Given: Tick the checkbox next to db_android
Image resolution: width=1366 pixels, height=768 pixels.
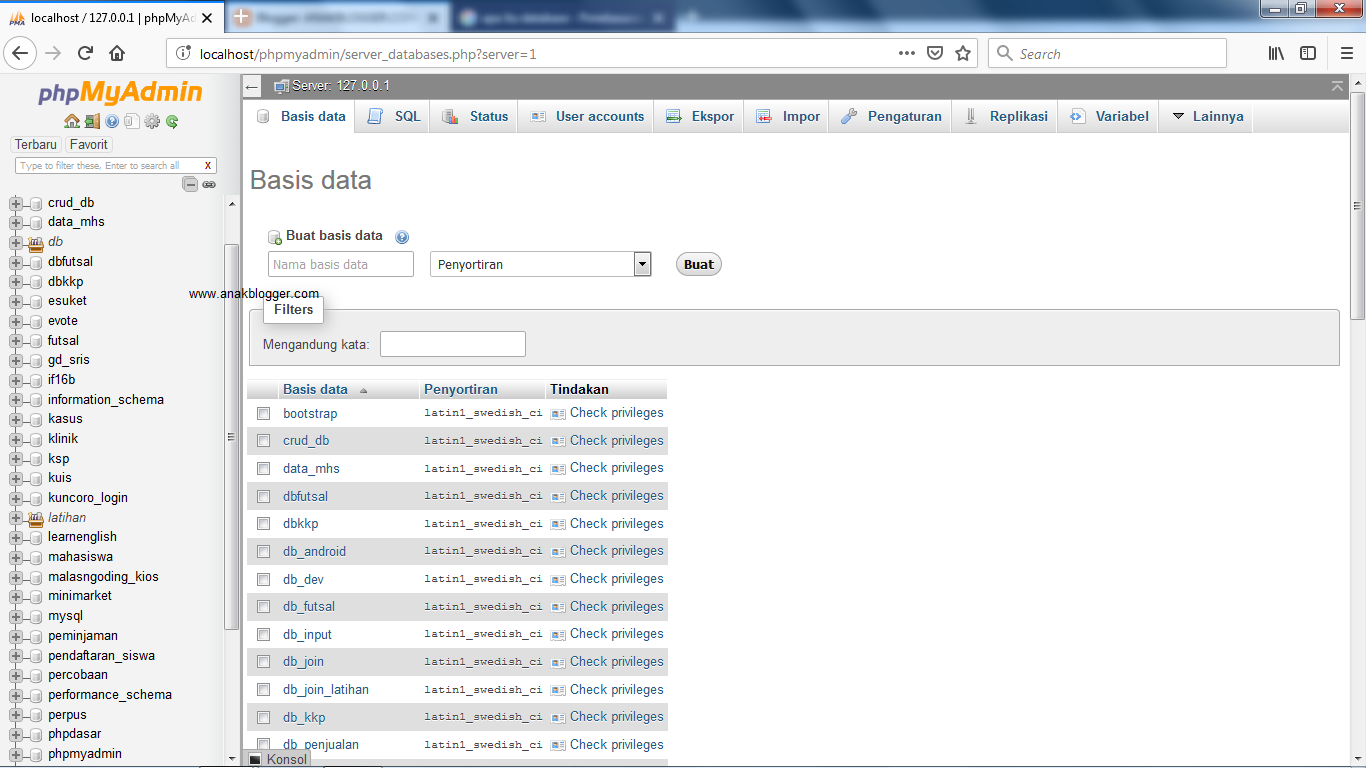Looking at the screenshot, I should (263, 551).
